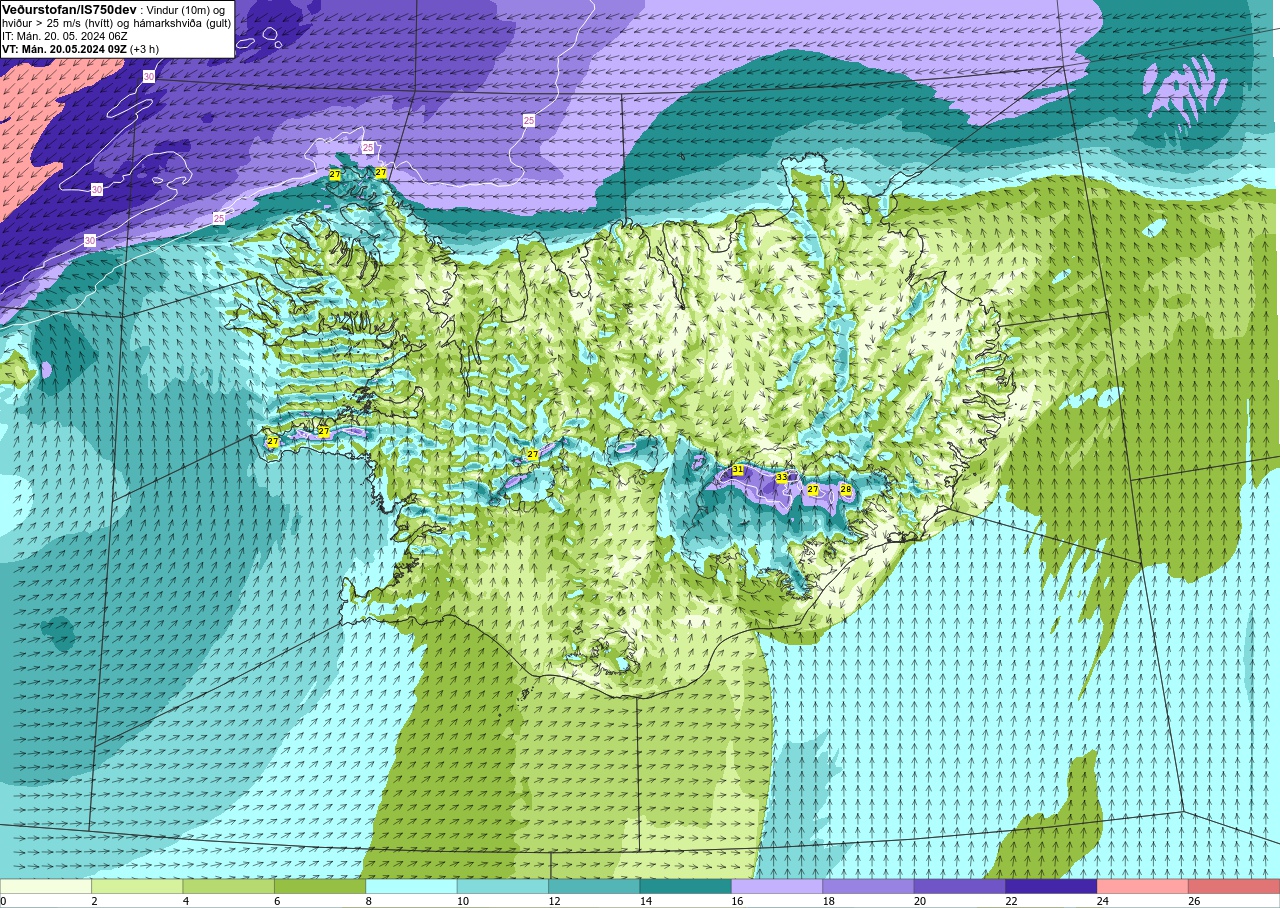Click the 22–24 dark indigo legend swatch
1280x908 pixels.
point(1051,886)
